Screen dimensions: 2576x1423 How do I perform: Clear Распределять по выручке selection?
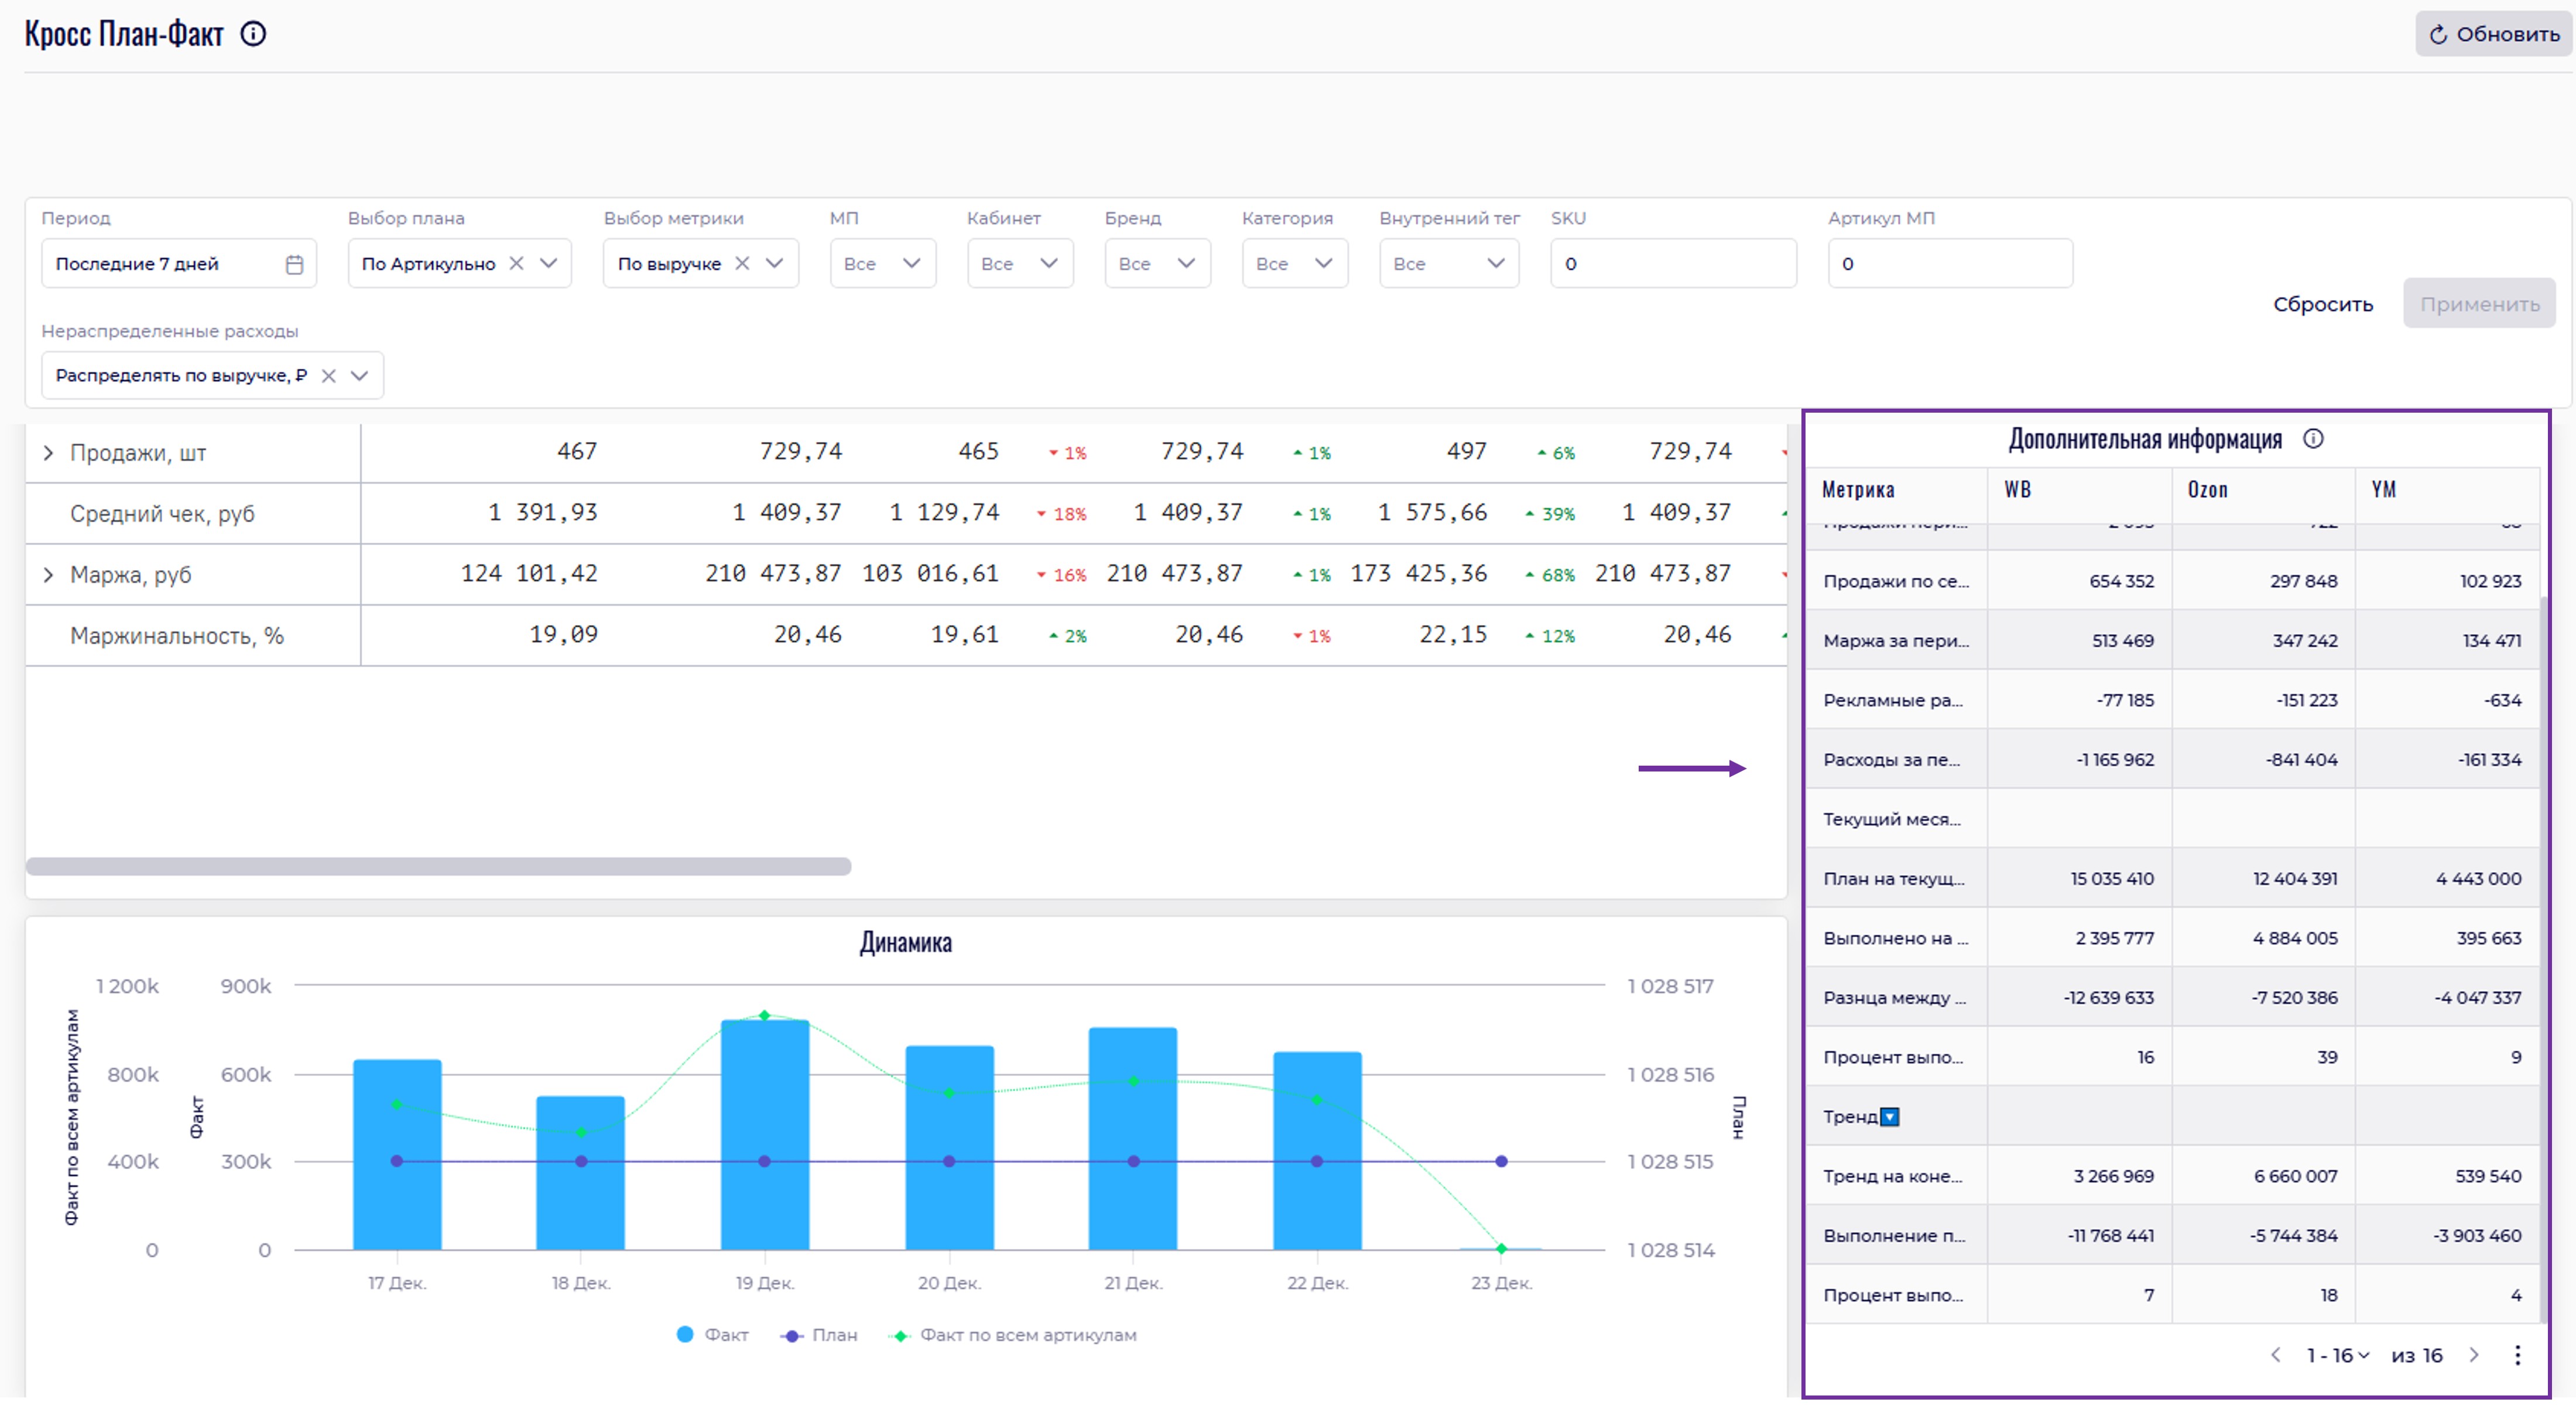(x=328, y=376)
